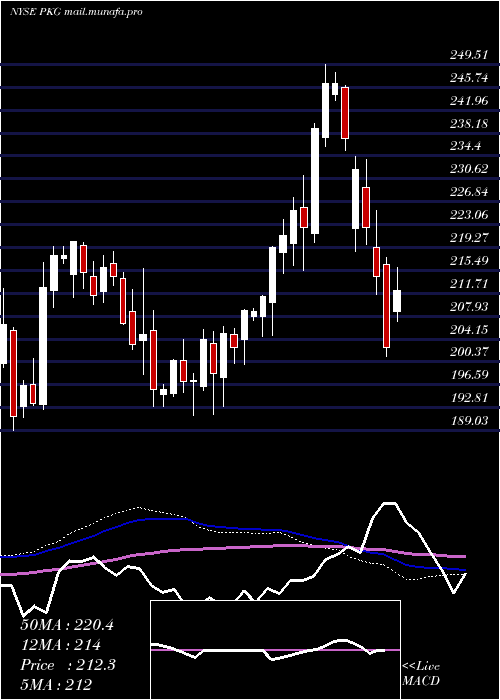Select the 234.4 price level label
Image resolution: width=500 pixels, height=700 pixels.
(466, 146)
